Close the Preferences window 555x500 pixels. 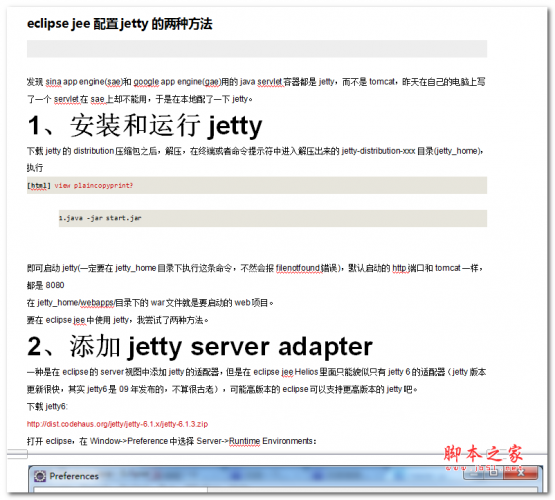pos(521,472)
